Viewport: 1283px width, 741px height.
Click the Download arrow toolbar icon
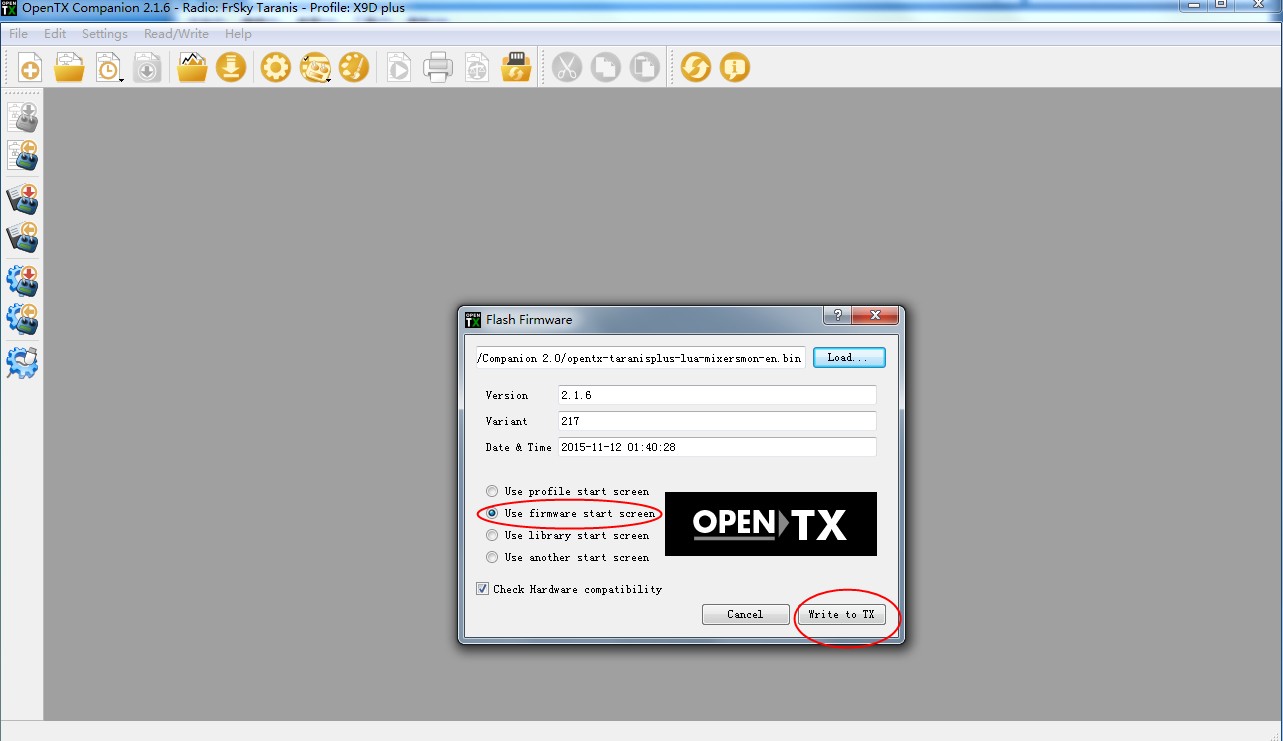click(x=231, y=68)
